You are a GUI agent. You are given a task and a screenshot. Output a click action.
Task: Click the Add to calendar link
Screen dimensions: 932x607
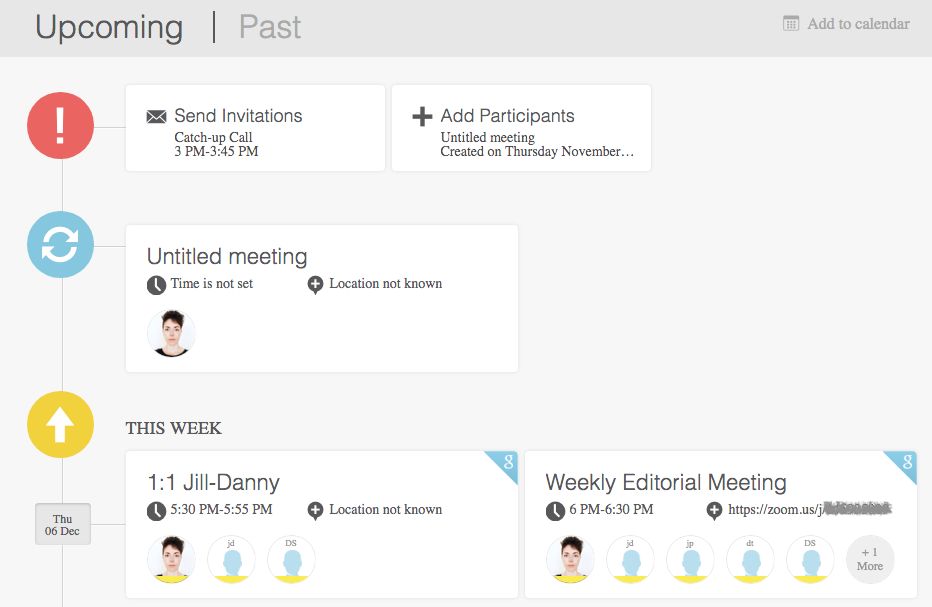(x=858, y=24)
